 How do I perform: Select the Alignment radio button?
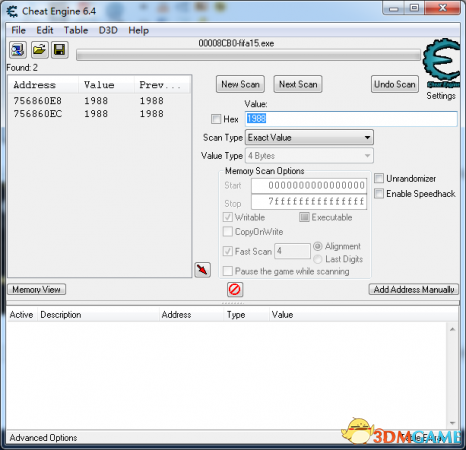pos(318,246)
